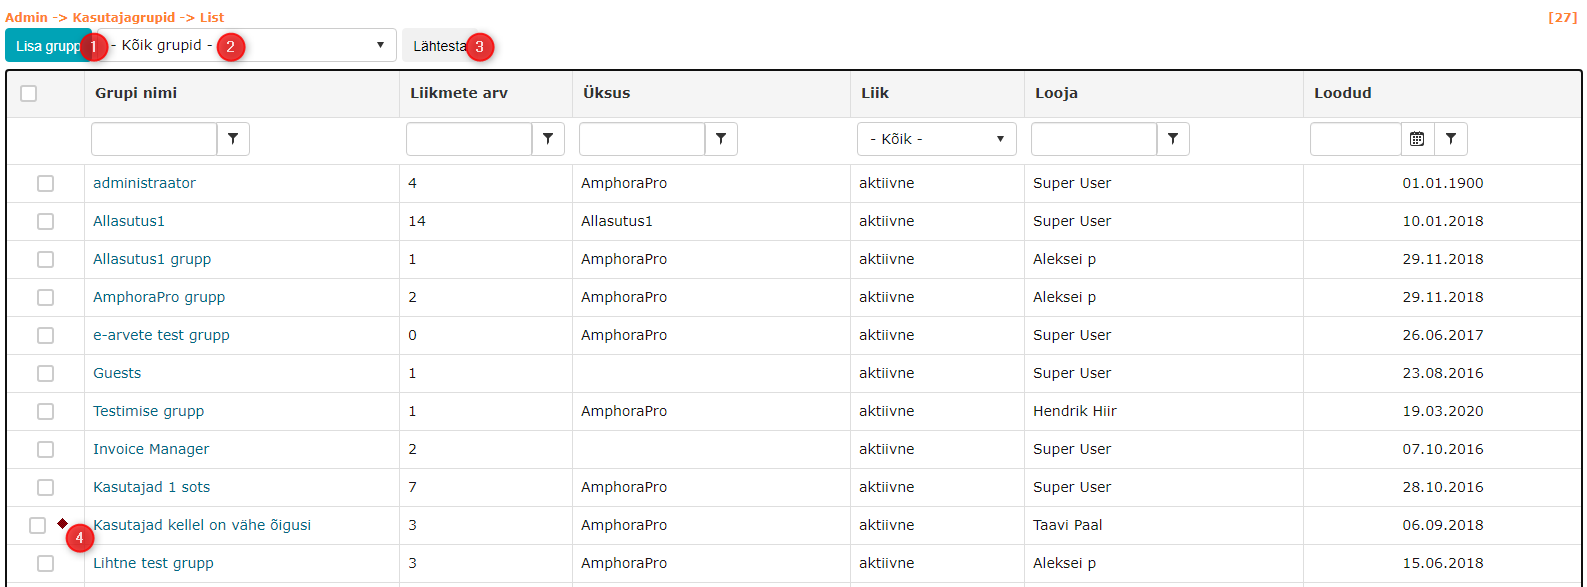1587x587 pixels.
Task: Select the Guests row checkbox
Action: pos(45,373)
